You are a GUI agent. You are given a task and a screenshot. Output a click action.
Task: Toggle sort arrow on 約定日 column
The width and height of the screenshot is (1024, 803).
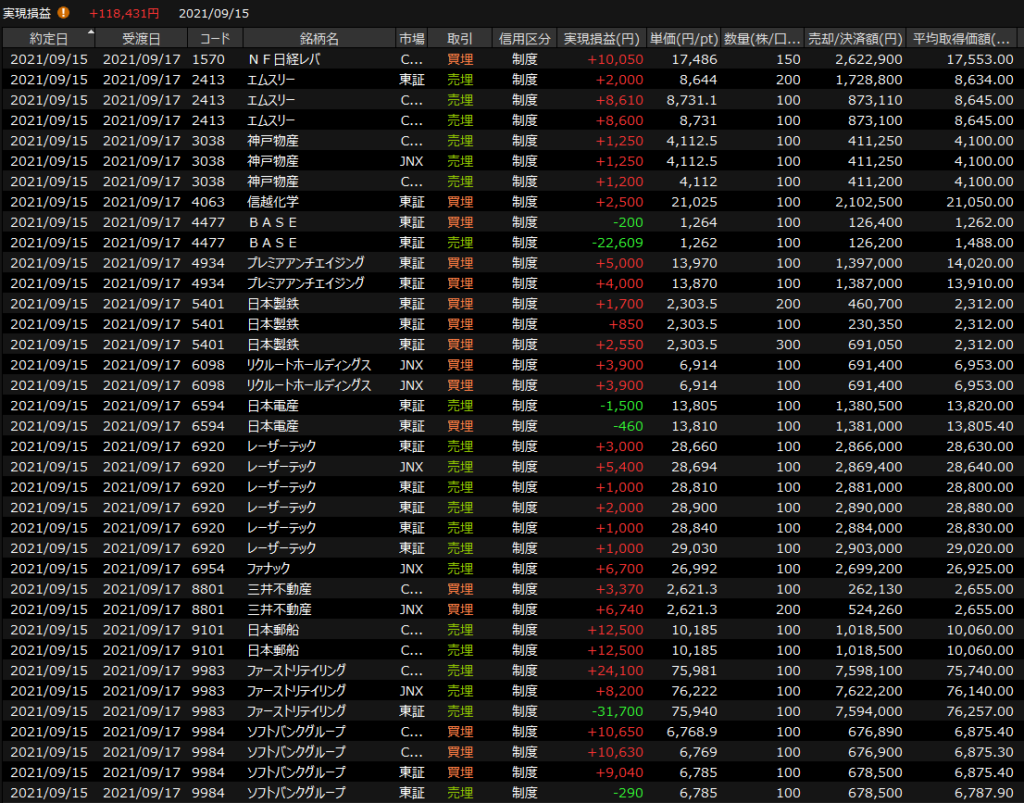(91, 33)
